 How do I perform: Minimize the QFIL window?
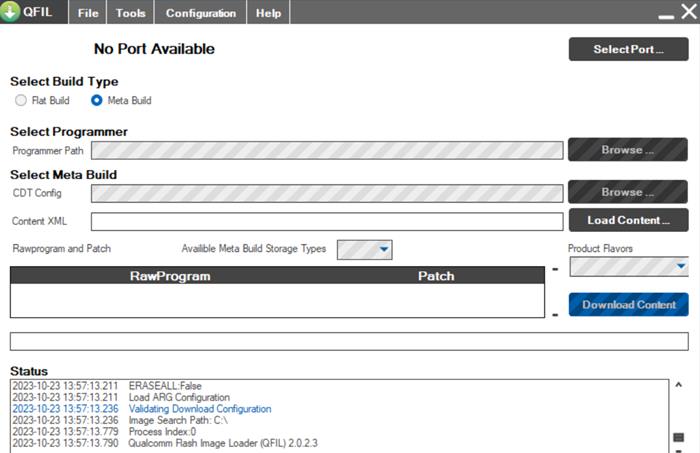pyautogui.click(x=666, y=13)
